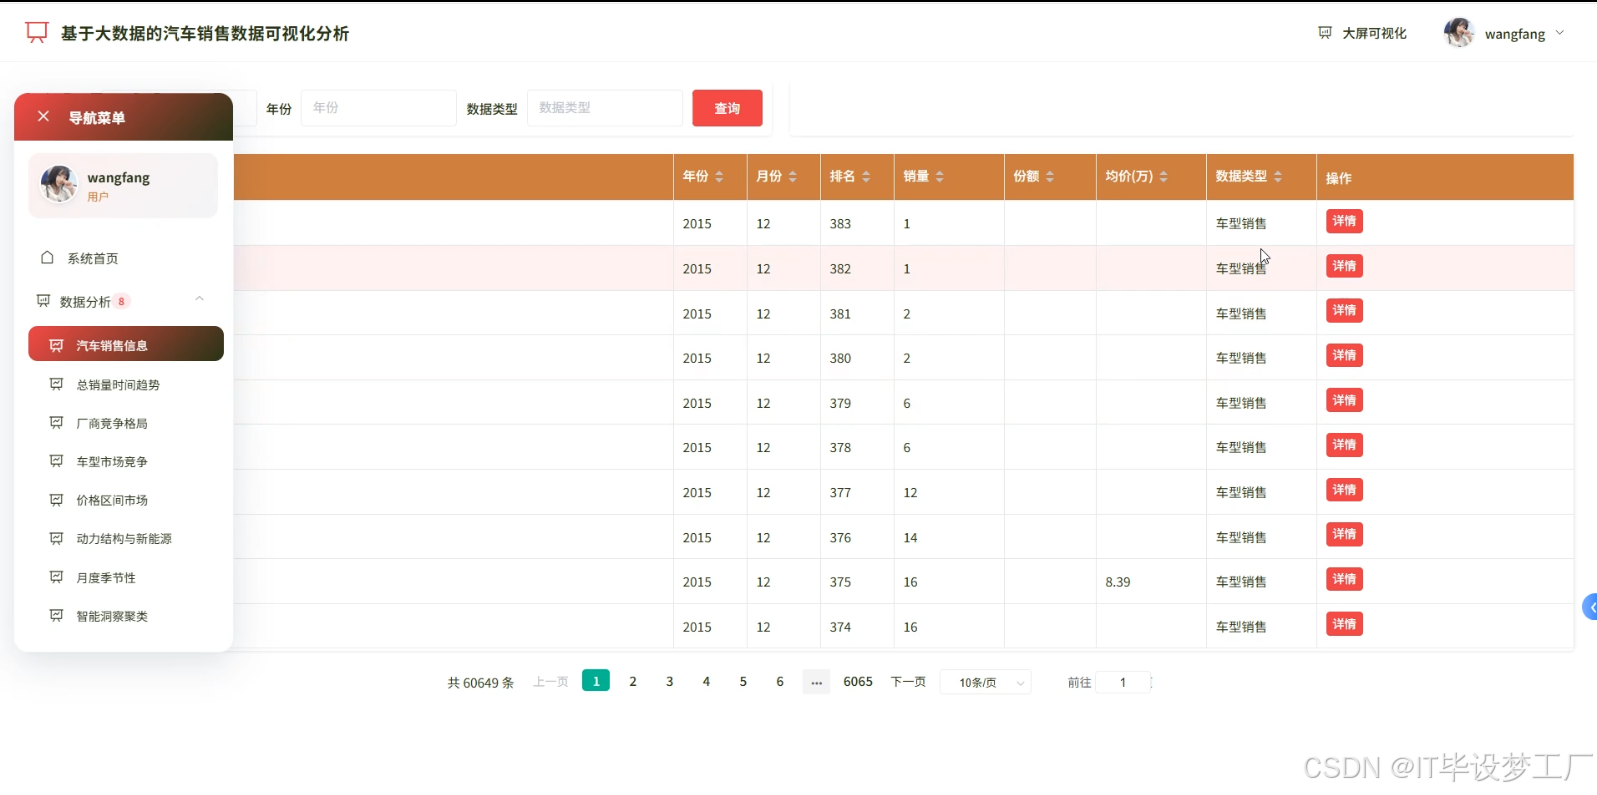
Task: Click the 价格区间市场 item icon
Action: [x=56, y=500]
